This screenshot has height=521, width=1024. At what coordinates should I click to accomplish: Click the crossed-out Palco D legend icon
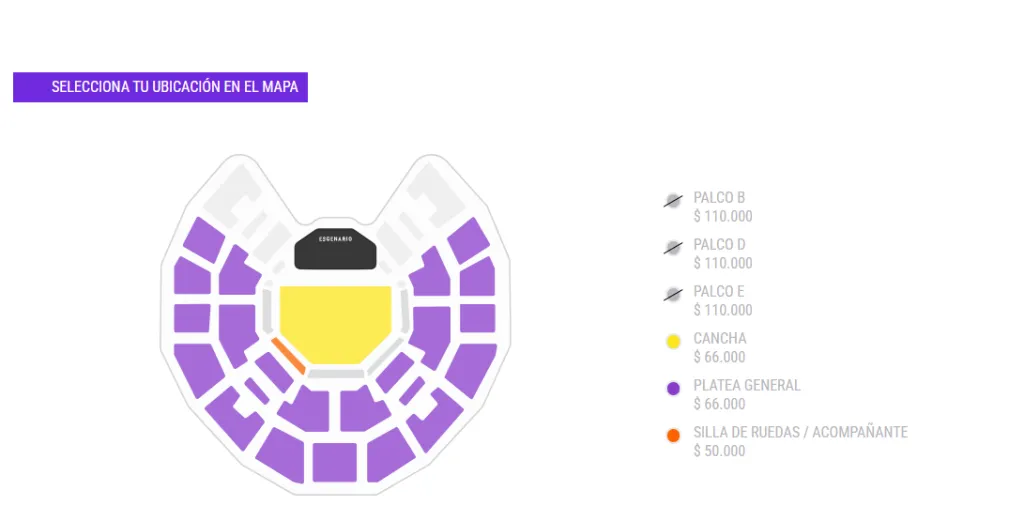pos(673,248)
